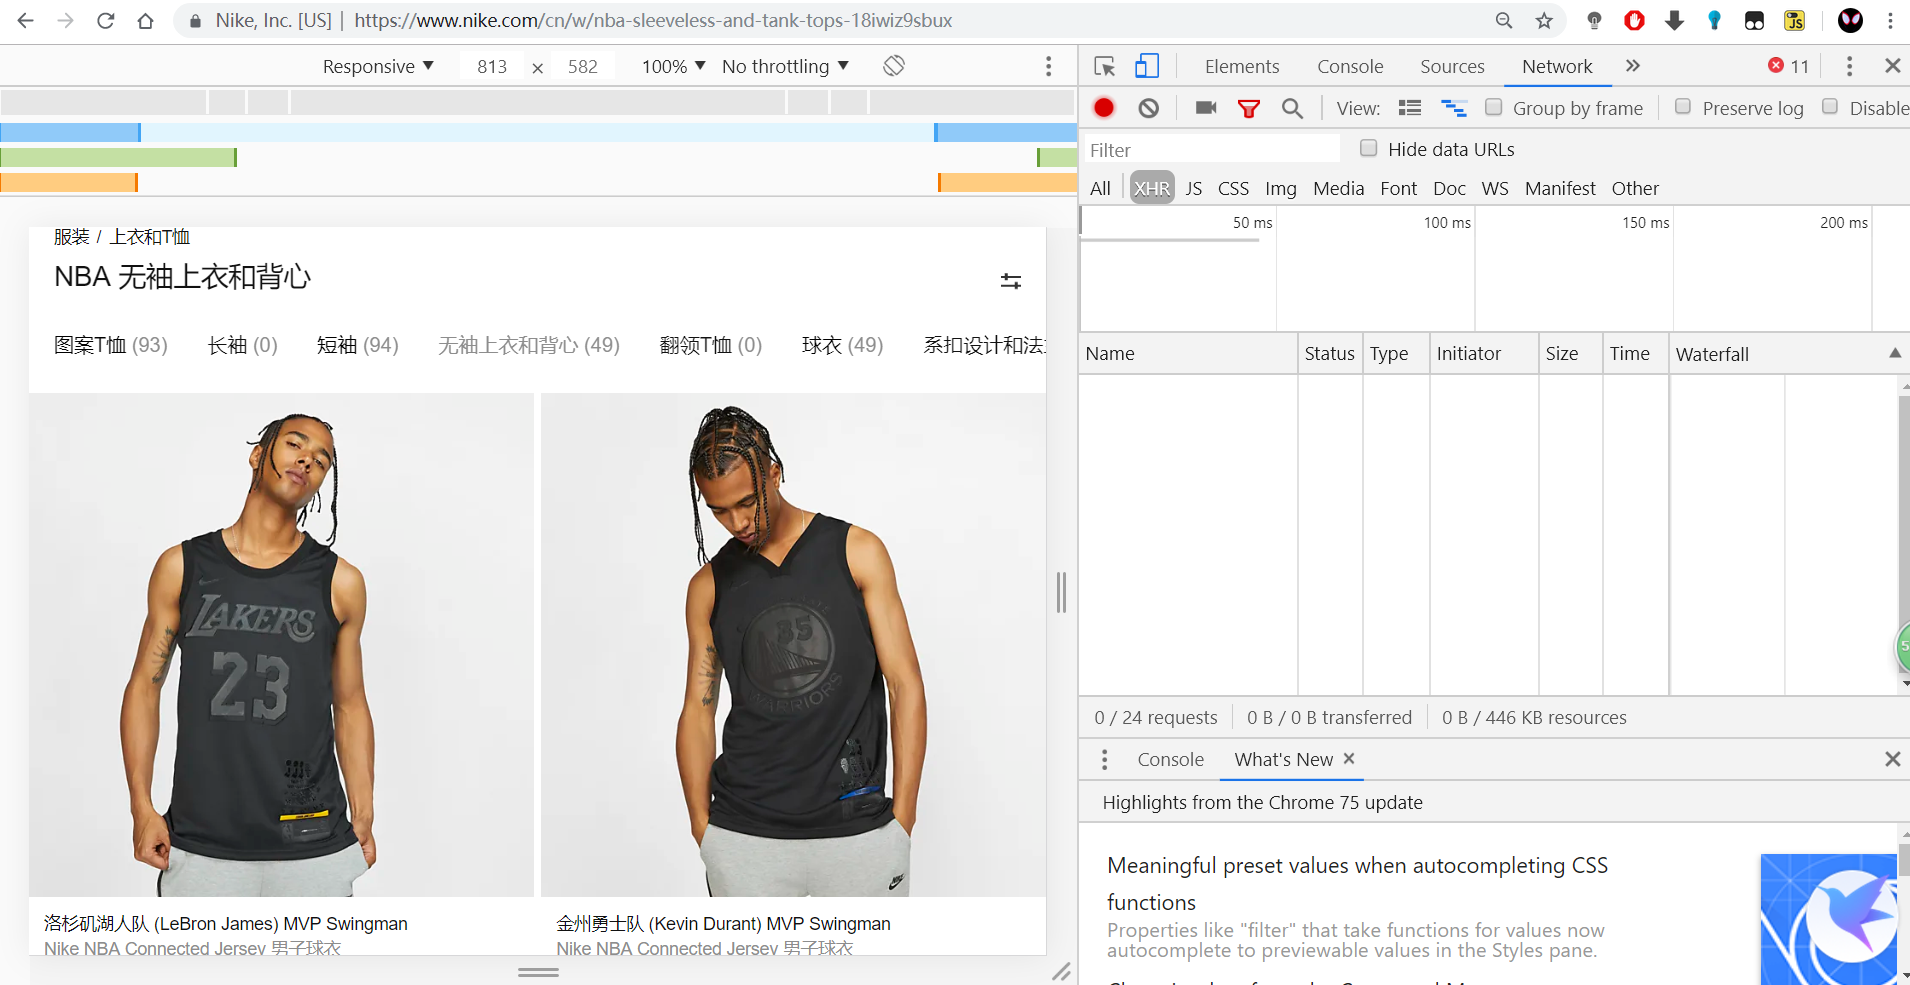Switch to the Elements tab
The image size is (1910, 985).
[x=1241, y=66]
